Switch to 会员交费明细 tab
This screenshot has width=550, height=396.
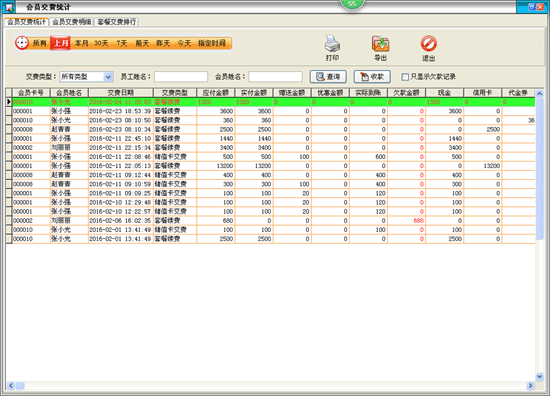pos(72,22)
